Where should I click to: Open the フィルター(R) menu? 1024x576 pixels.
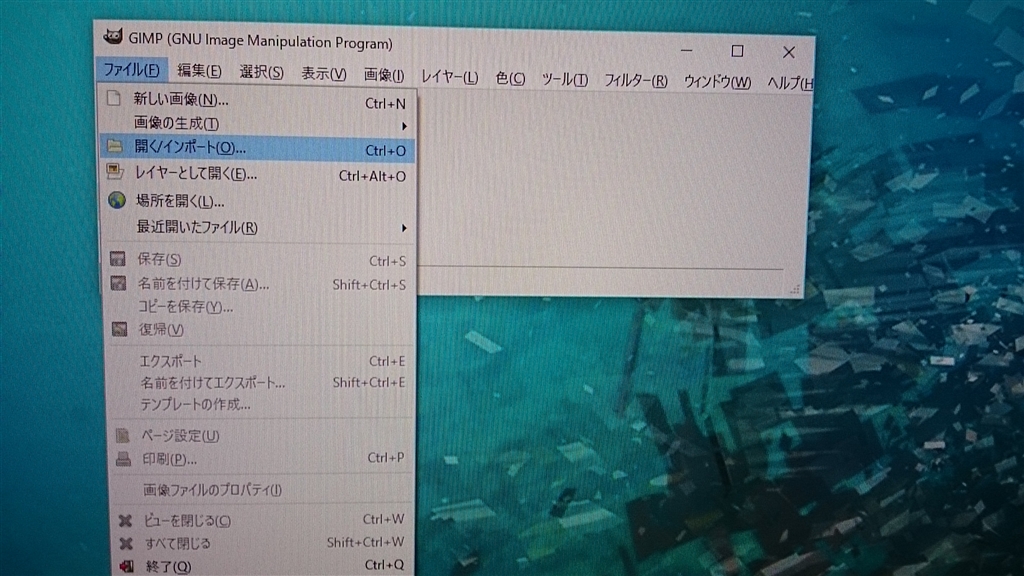point(635,81)
